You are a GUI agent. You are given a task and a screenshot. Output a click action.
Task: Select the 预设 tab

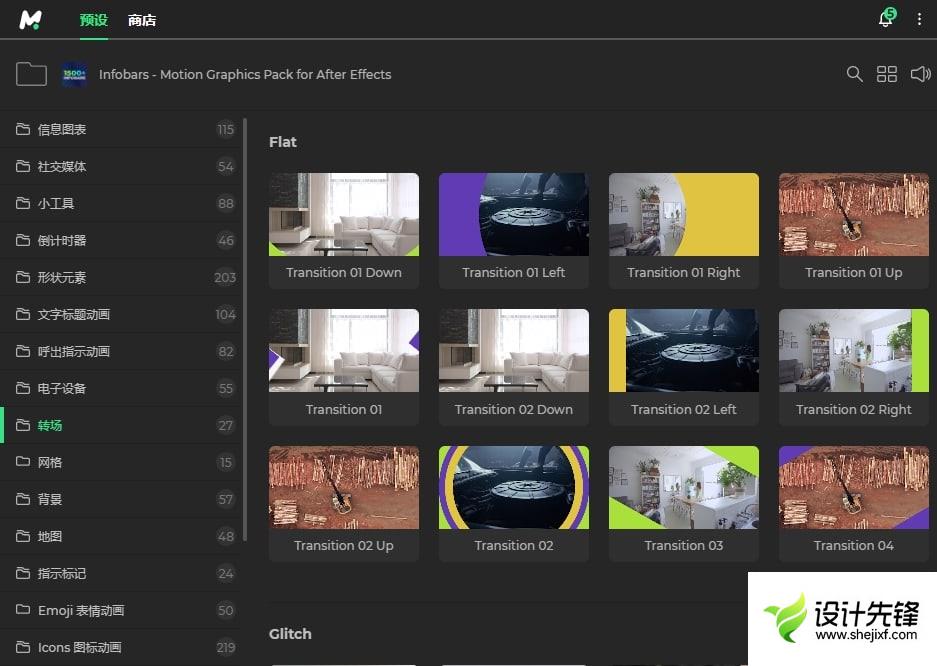point(93,20)
